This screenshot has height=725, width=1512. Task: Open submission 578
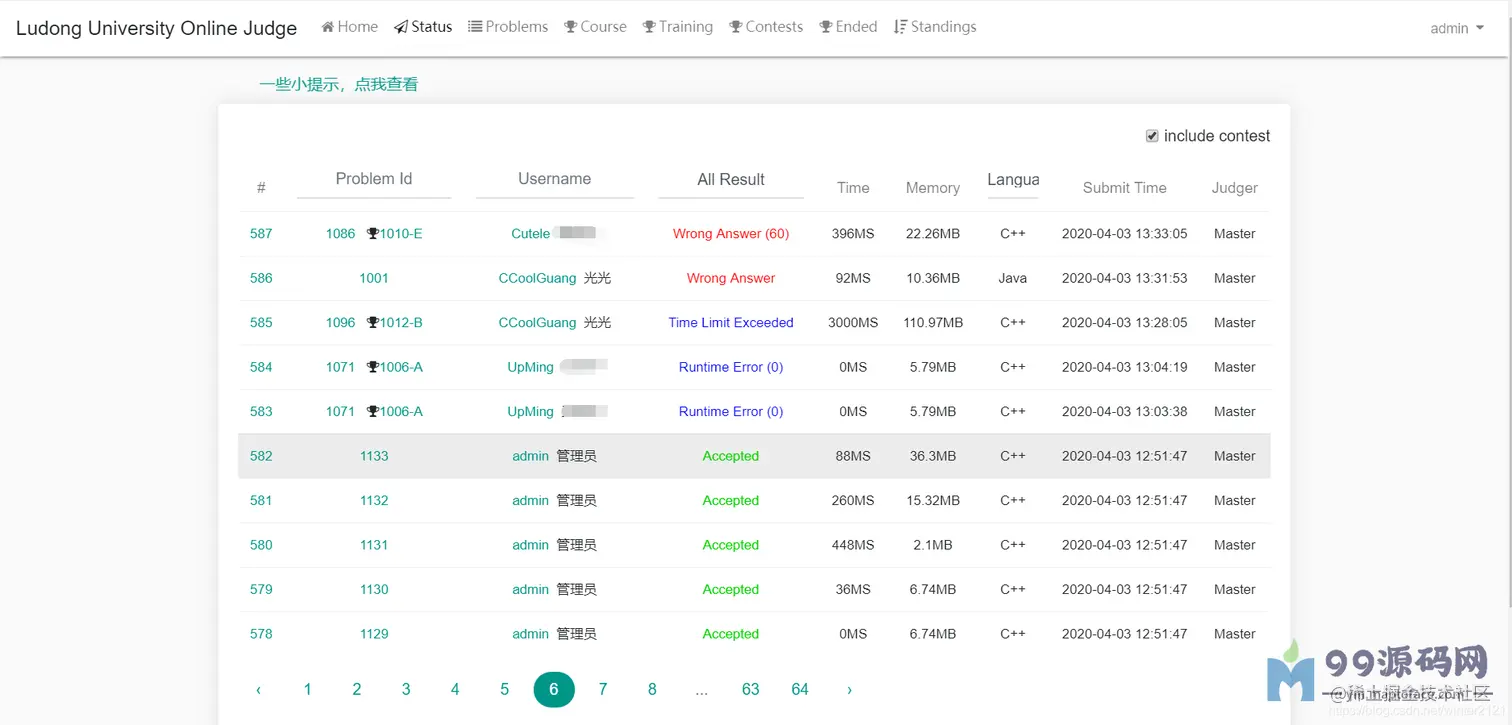[261, 634]
